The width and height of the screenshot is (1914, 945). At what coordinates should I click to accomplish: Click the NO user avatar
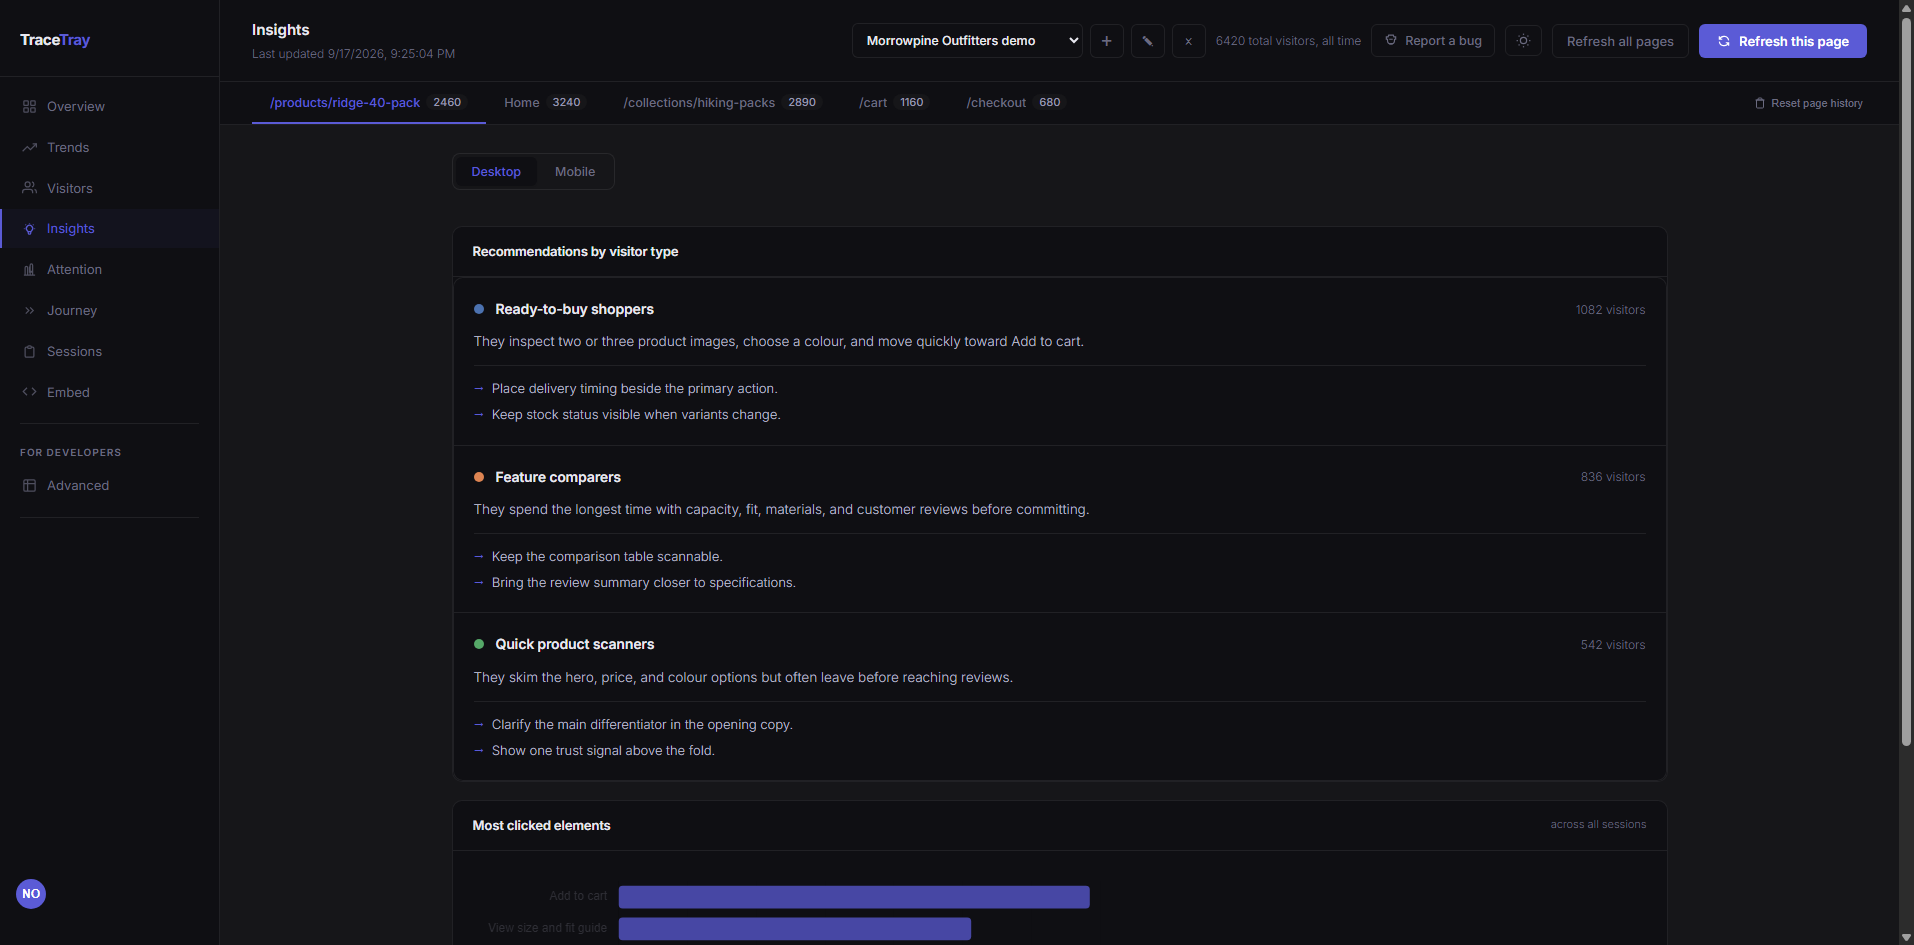(31, 893)
